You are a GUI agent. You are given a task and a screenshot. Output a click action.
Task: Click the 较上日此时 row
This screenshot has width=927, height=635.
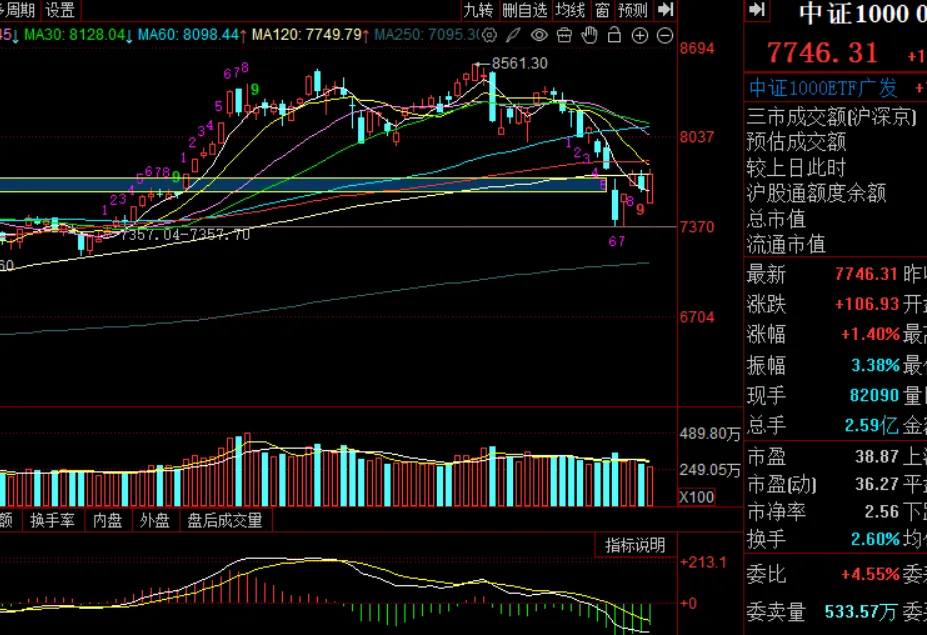click(796, 168)
